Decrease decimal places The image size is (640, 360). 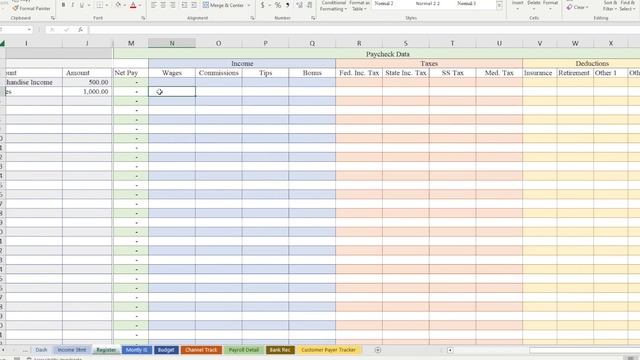(310, 5)
